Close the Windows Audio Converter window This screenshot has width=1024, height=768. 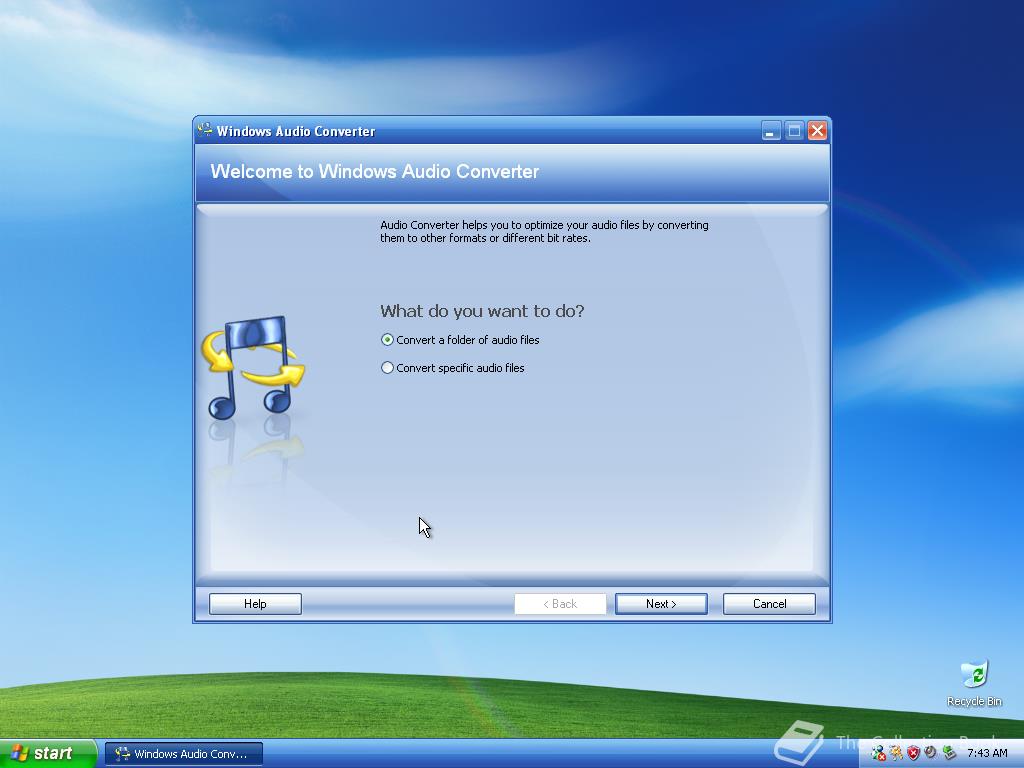(x=817, y=131)
